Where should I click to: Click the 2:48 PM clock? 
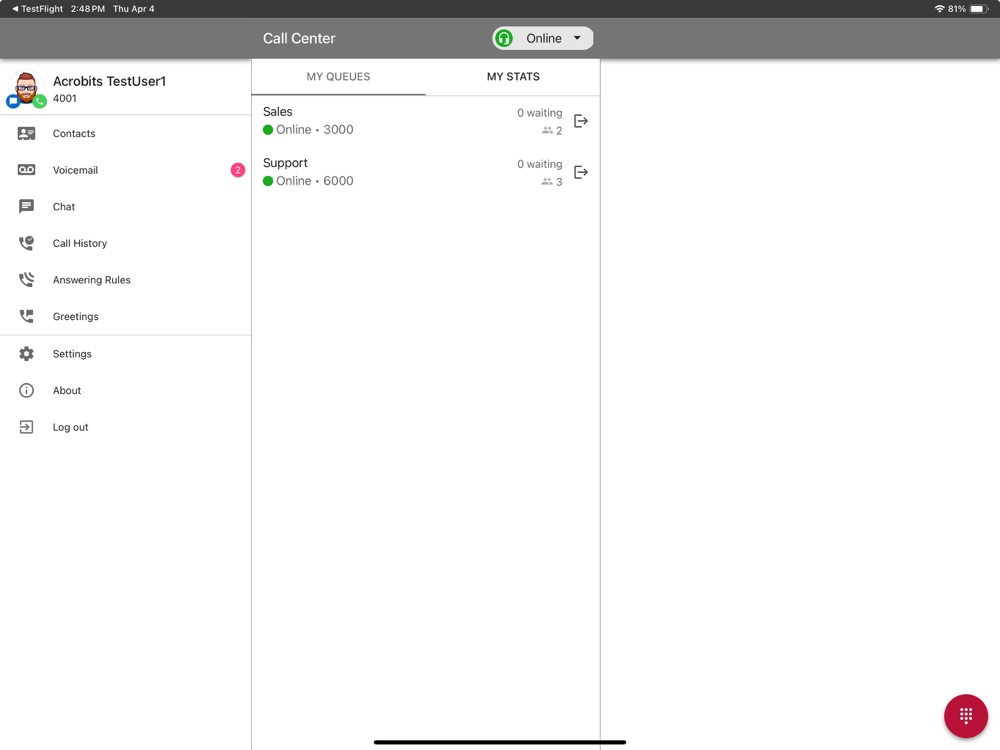tap(87, 9)
